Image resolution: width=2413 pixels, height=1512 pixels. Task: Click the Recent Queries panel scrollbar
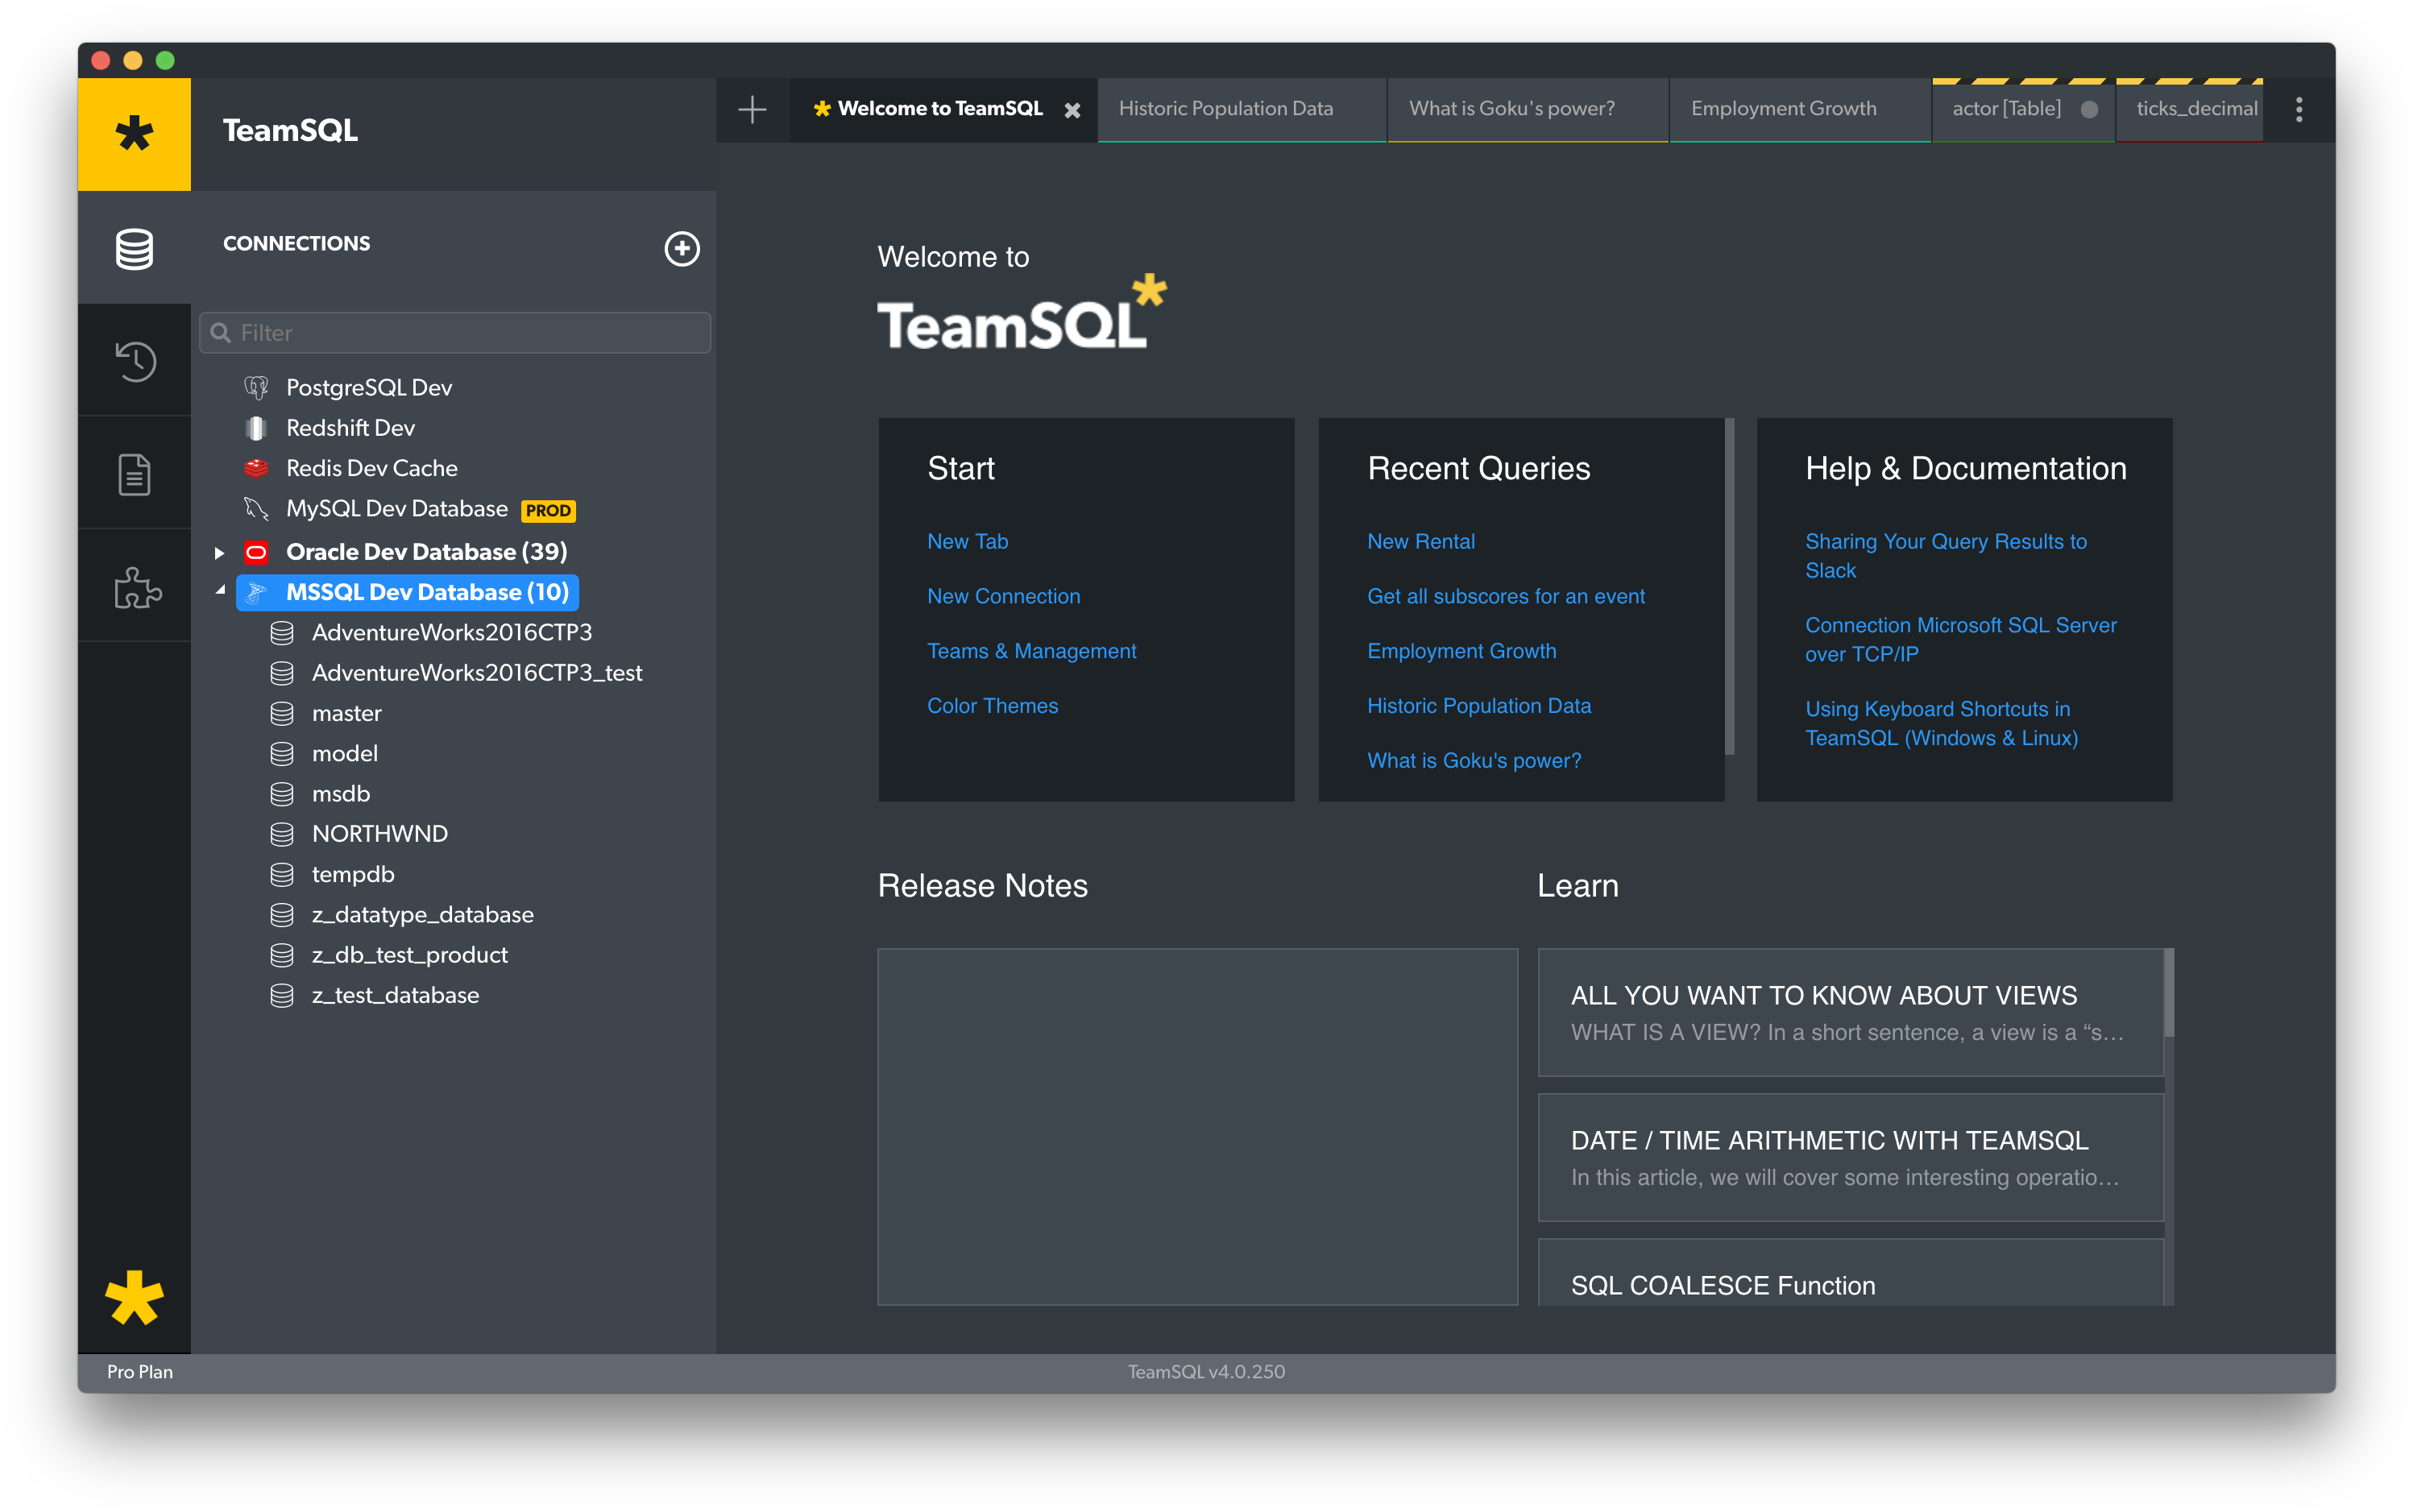point(1730,586)
